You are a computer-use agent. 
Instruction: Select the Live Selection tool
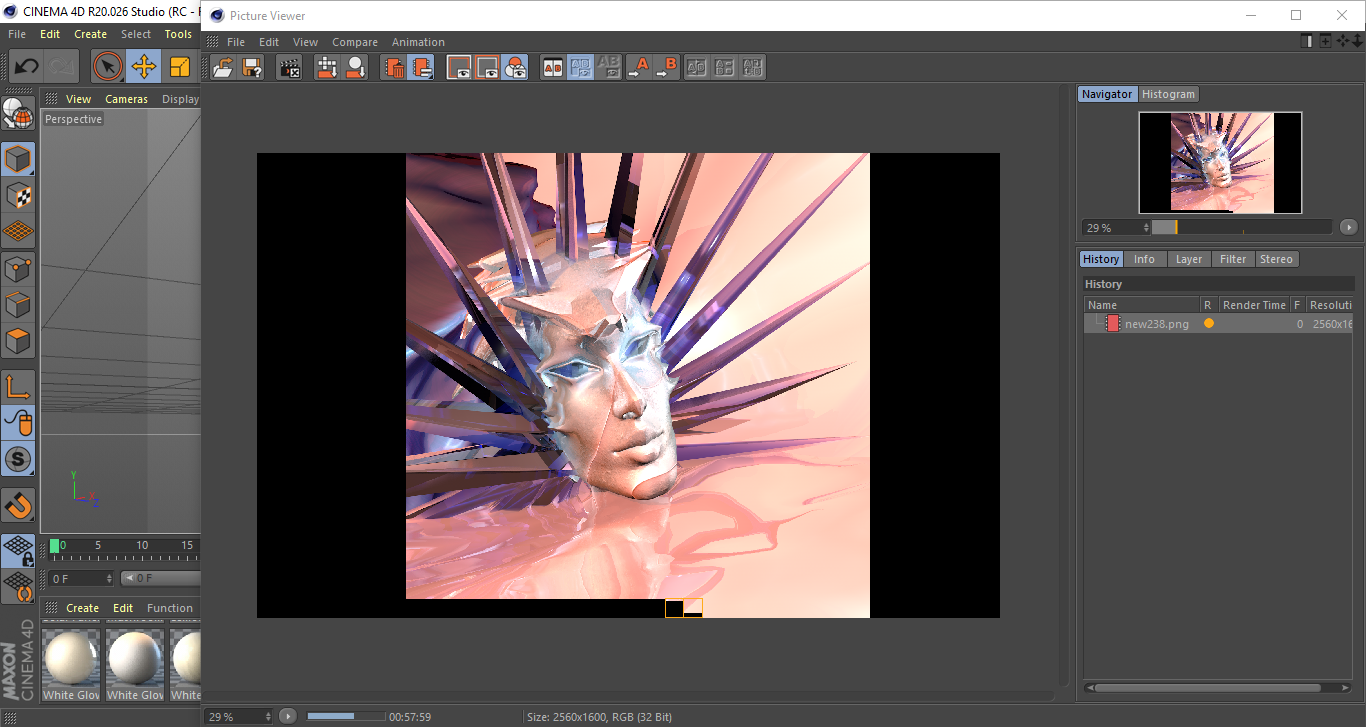pyautogui.click(x=108, y=67)
